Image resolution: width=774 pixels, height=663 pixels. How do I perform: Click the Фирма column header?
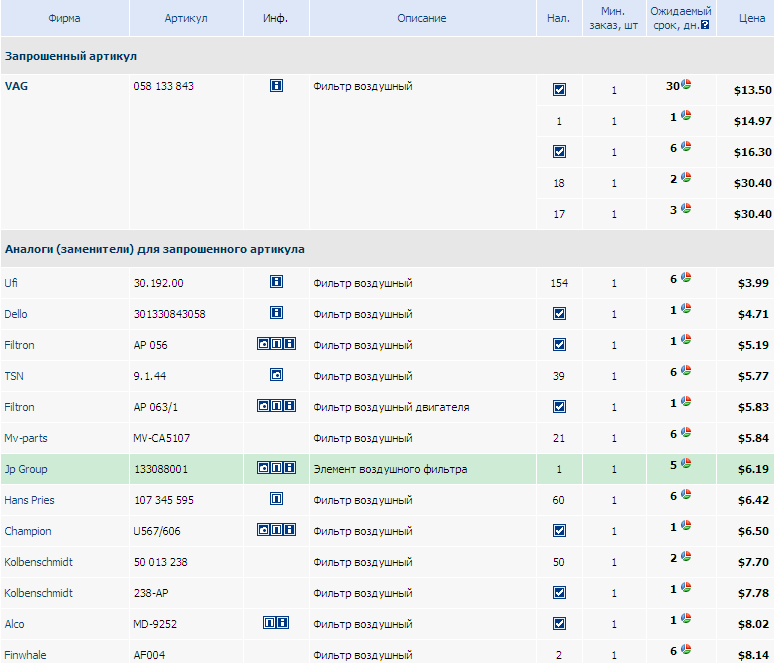64,18
